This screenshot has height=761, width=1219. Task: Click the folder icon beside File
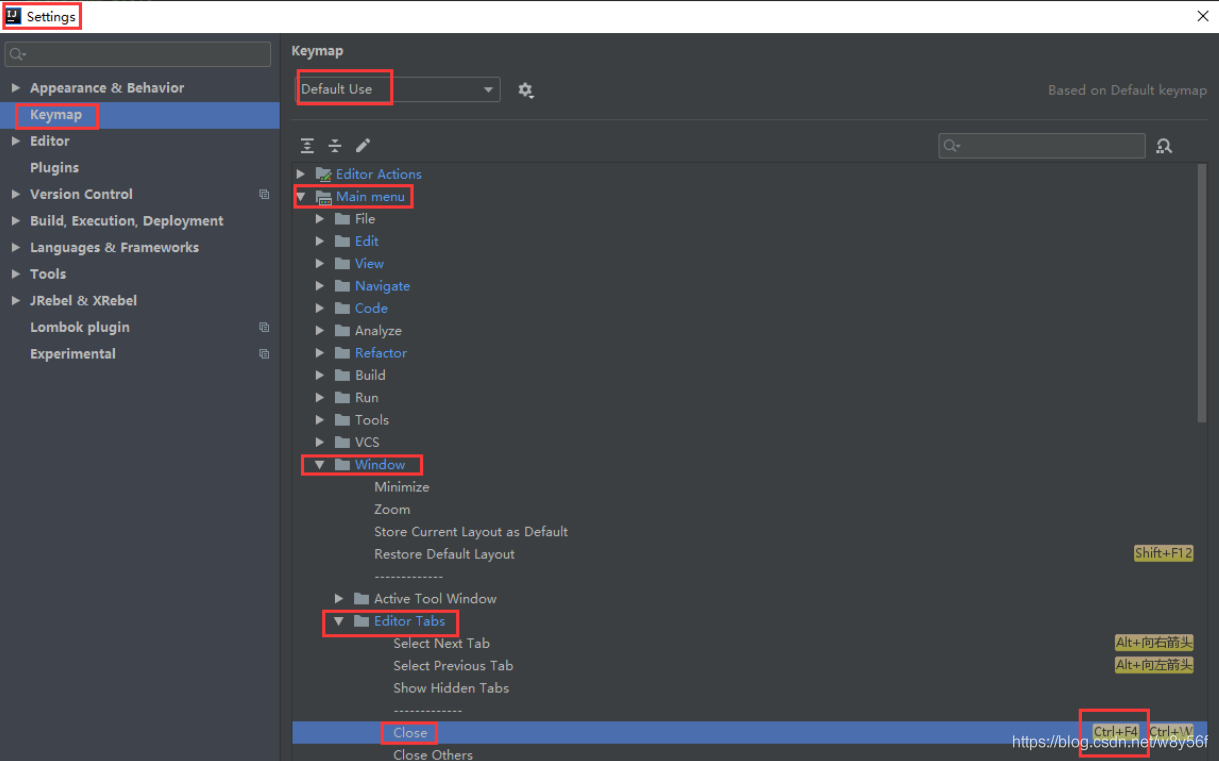click(x=342, y=219)
